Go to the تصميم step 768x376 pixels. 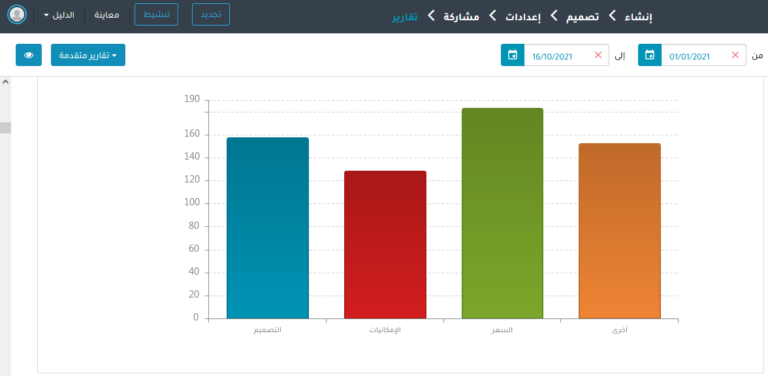(x=582, y=17)
